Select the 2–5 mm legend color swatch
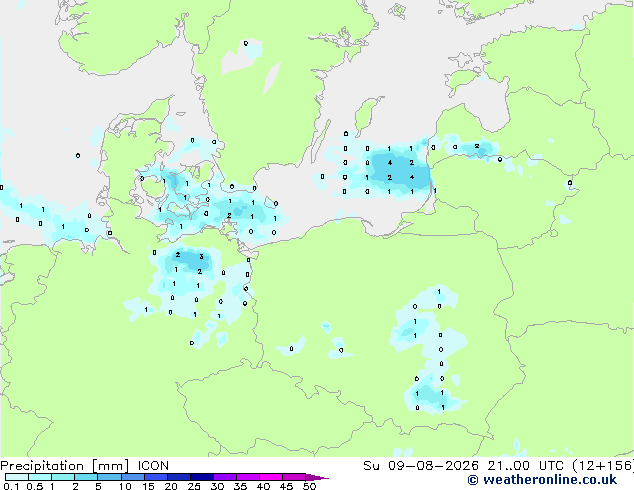 tap(86, 477)
